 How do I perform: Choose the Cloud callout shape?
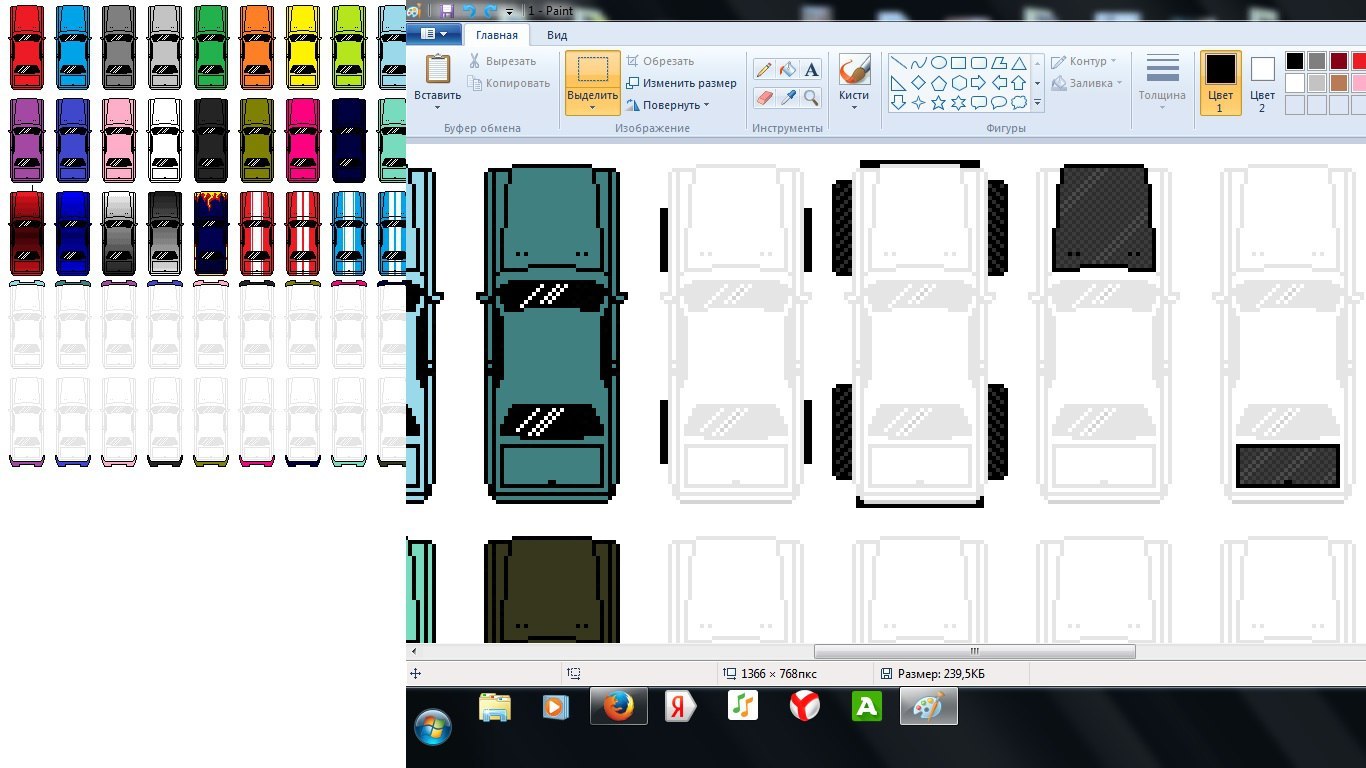coord(1019,103)
